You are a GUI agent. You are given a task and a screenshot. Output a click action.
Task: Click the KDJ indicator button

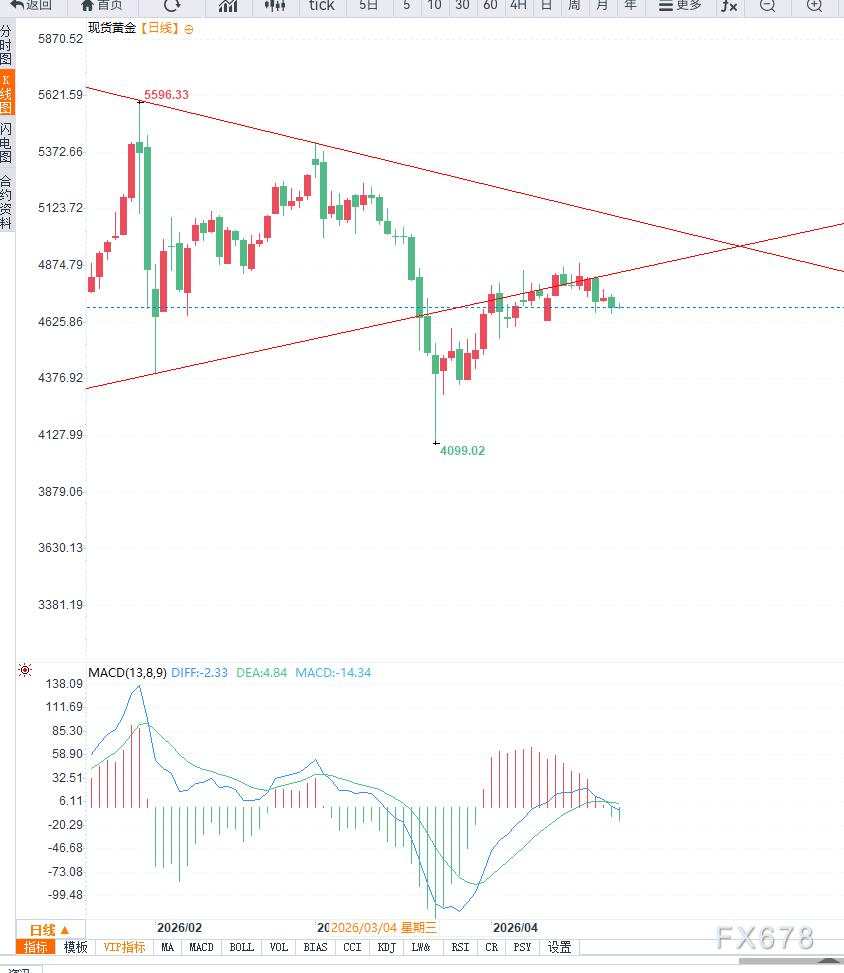point(387,947)
